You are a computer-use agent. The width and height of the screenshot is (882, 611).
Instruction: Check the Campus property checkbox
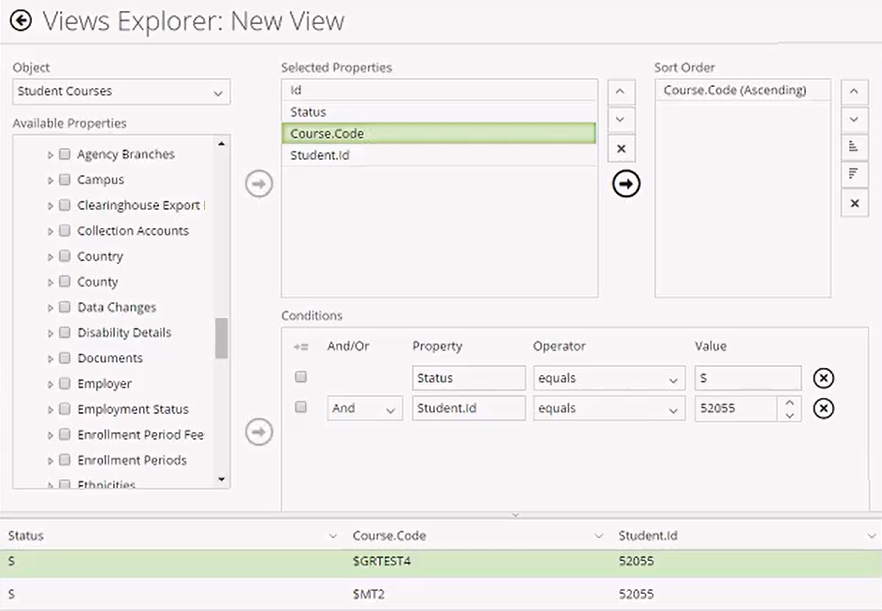pyautogui.click(x=64, y=180)
